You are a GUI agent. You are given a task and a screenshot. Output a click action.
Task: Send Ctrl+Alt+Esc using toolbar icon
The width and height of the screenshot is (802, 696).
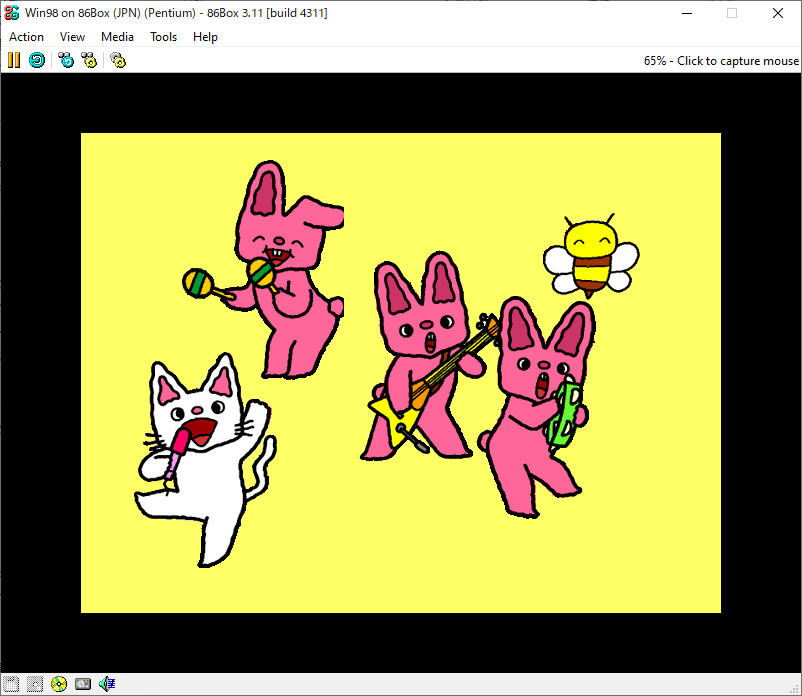coord(89,60)
